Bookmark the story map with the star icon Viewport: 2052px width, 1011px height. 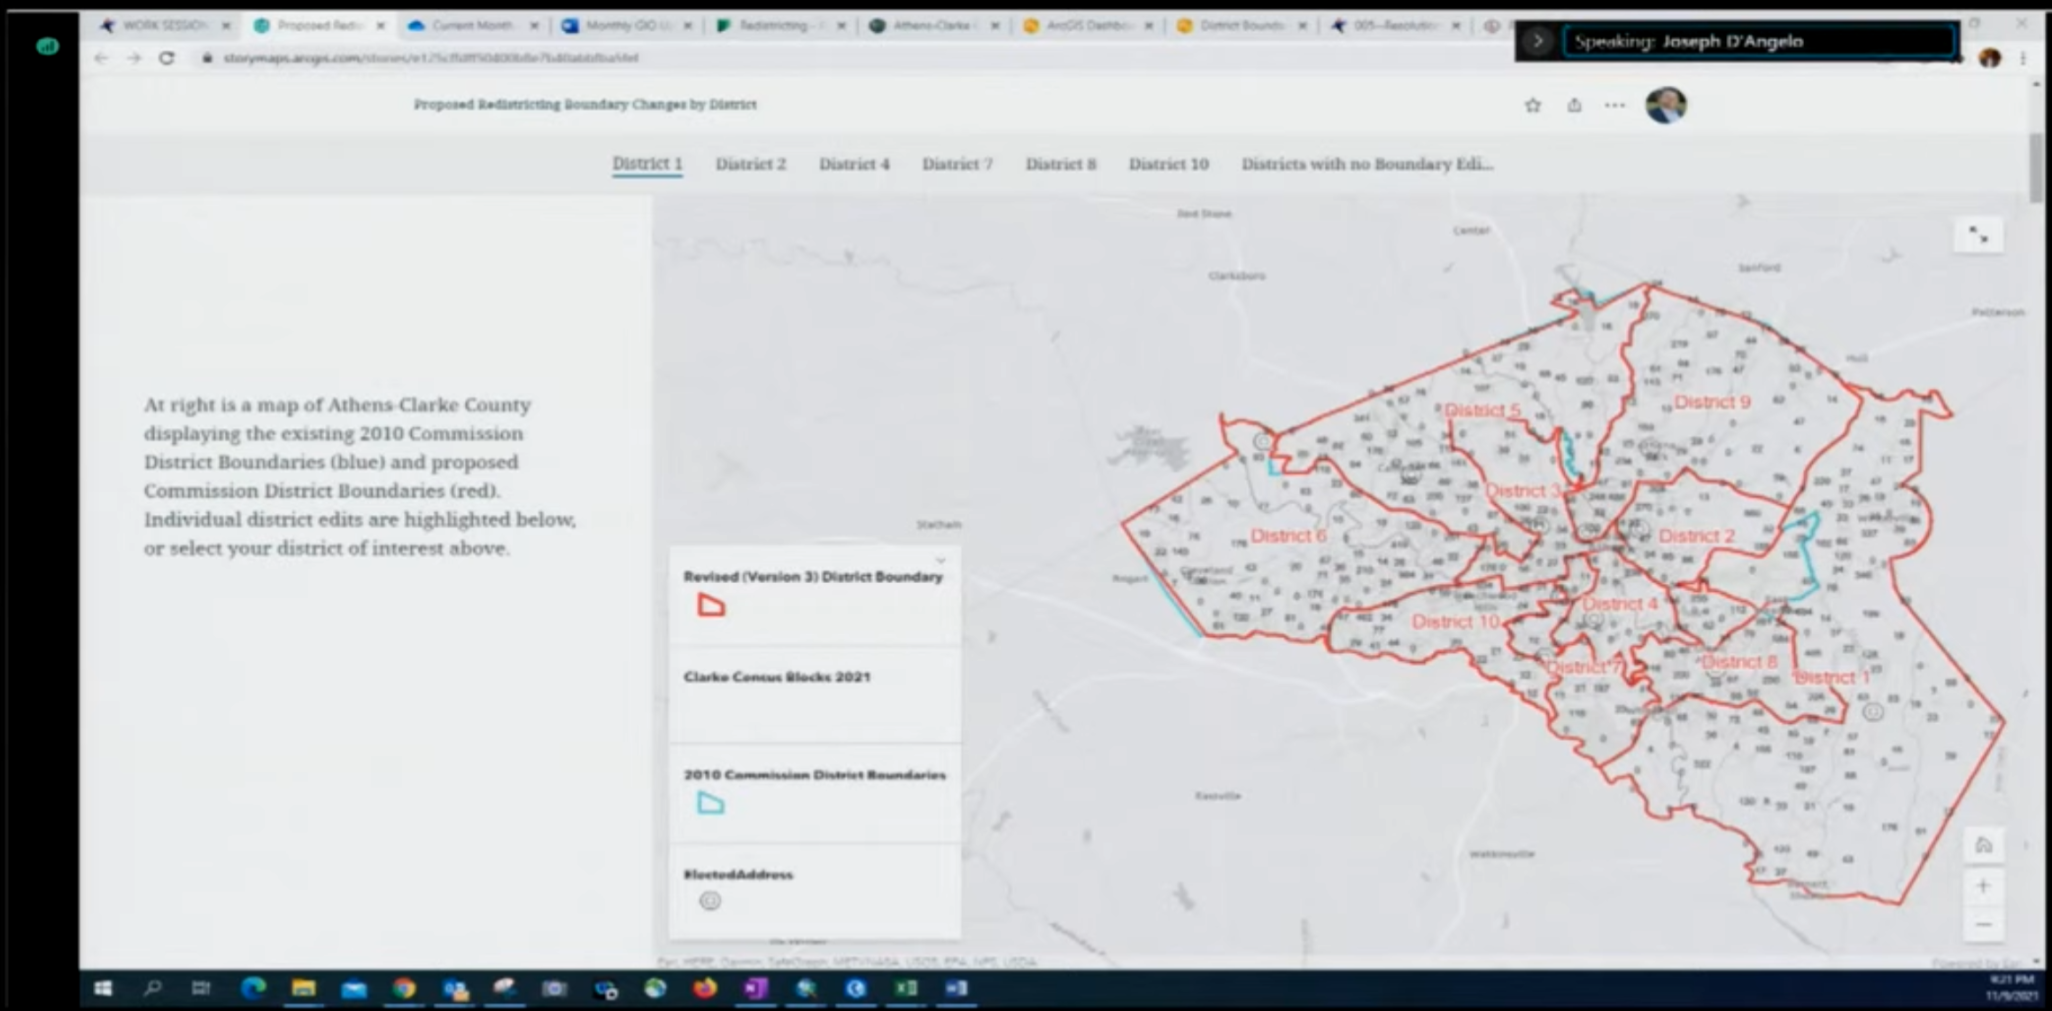click(1532, 105)
